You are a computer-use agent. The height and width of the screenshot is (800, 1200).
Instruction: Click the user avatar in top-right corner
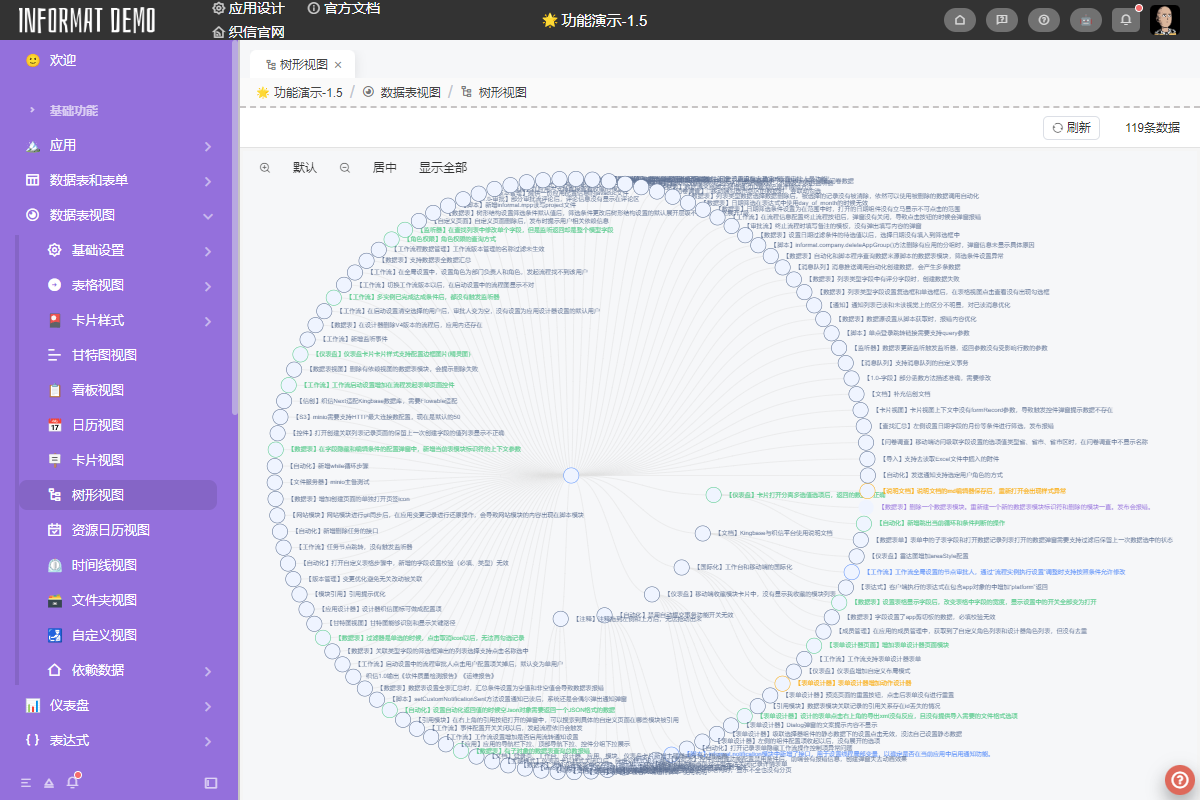[1166, 19]
